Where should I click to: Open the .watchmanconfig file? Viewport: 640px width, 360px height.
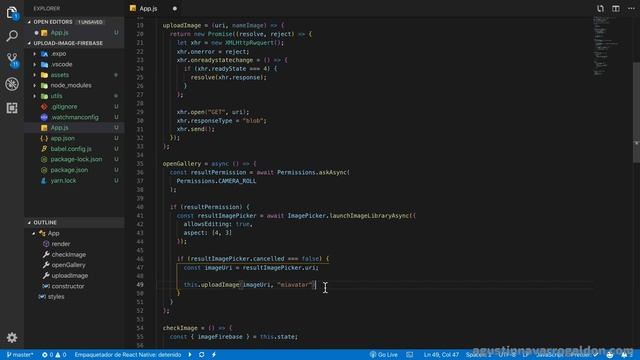click(74, 117)
